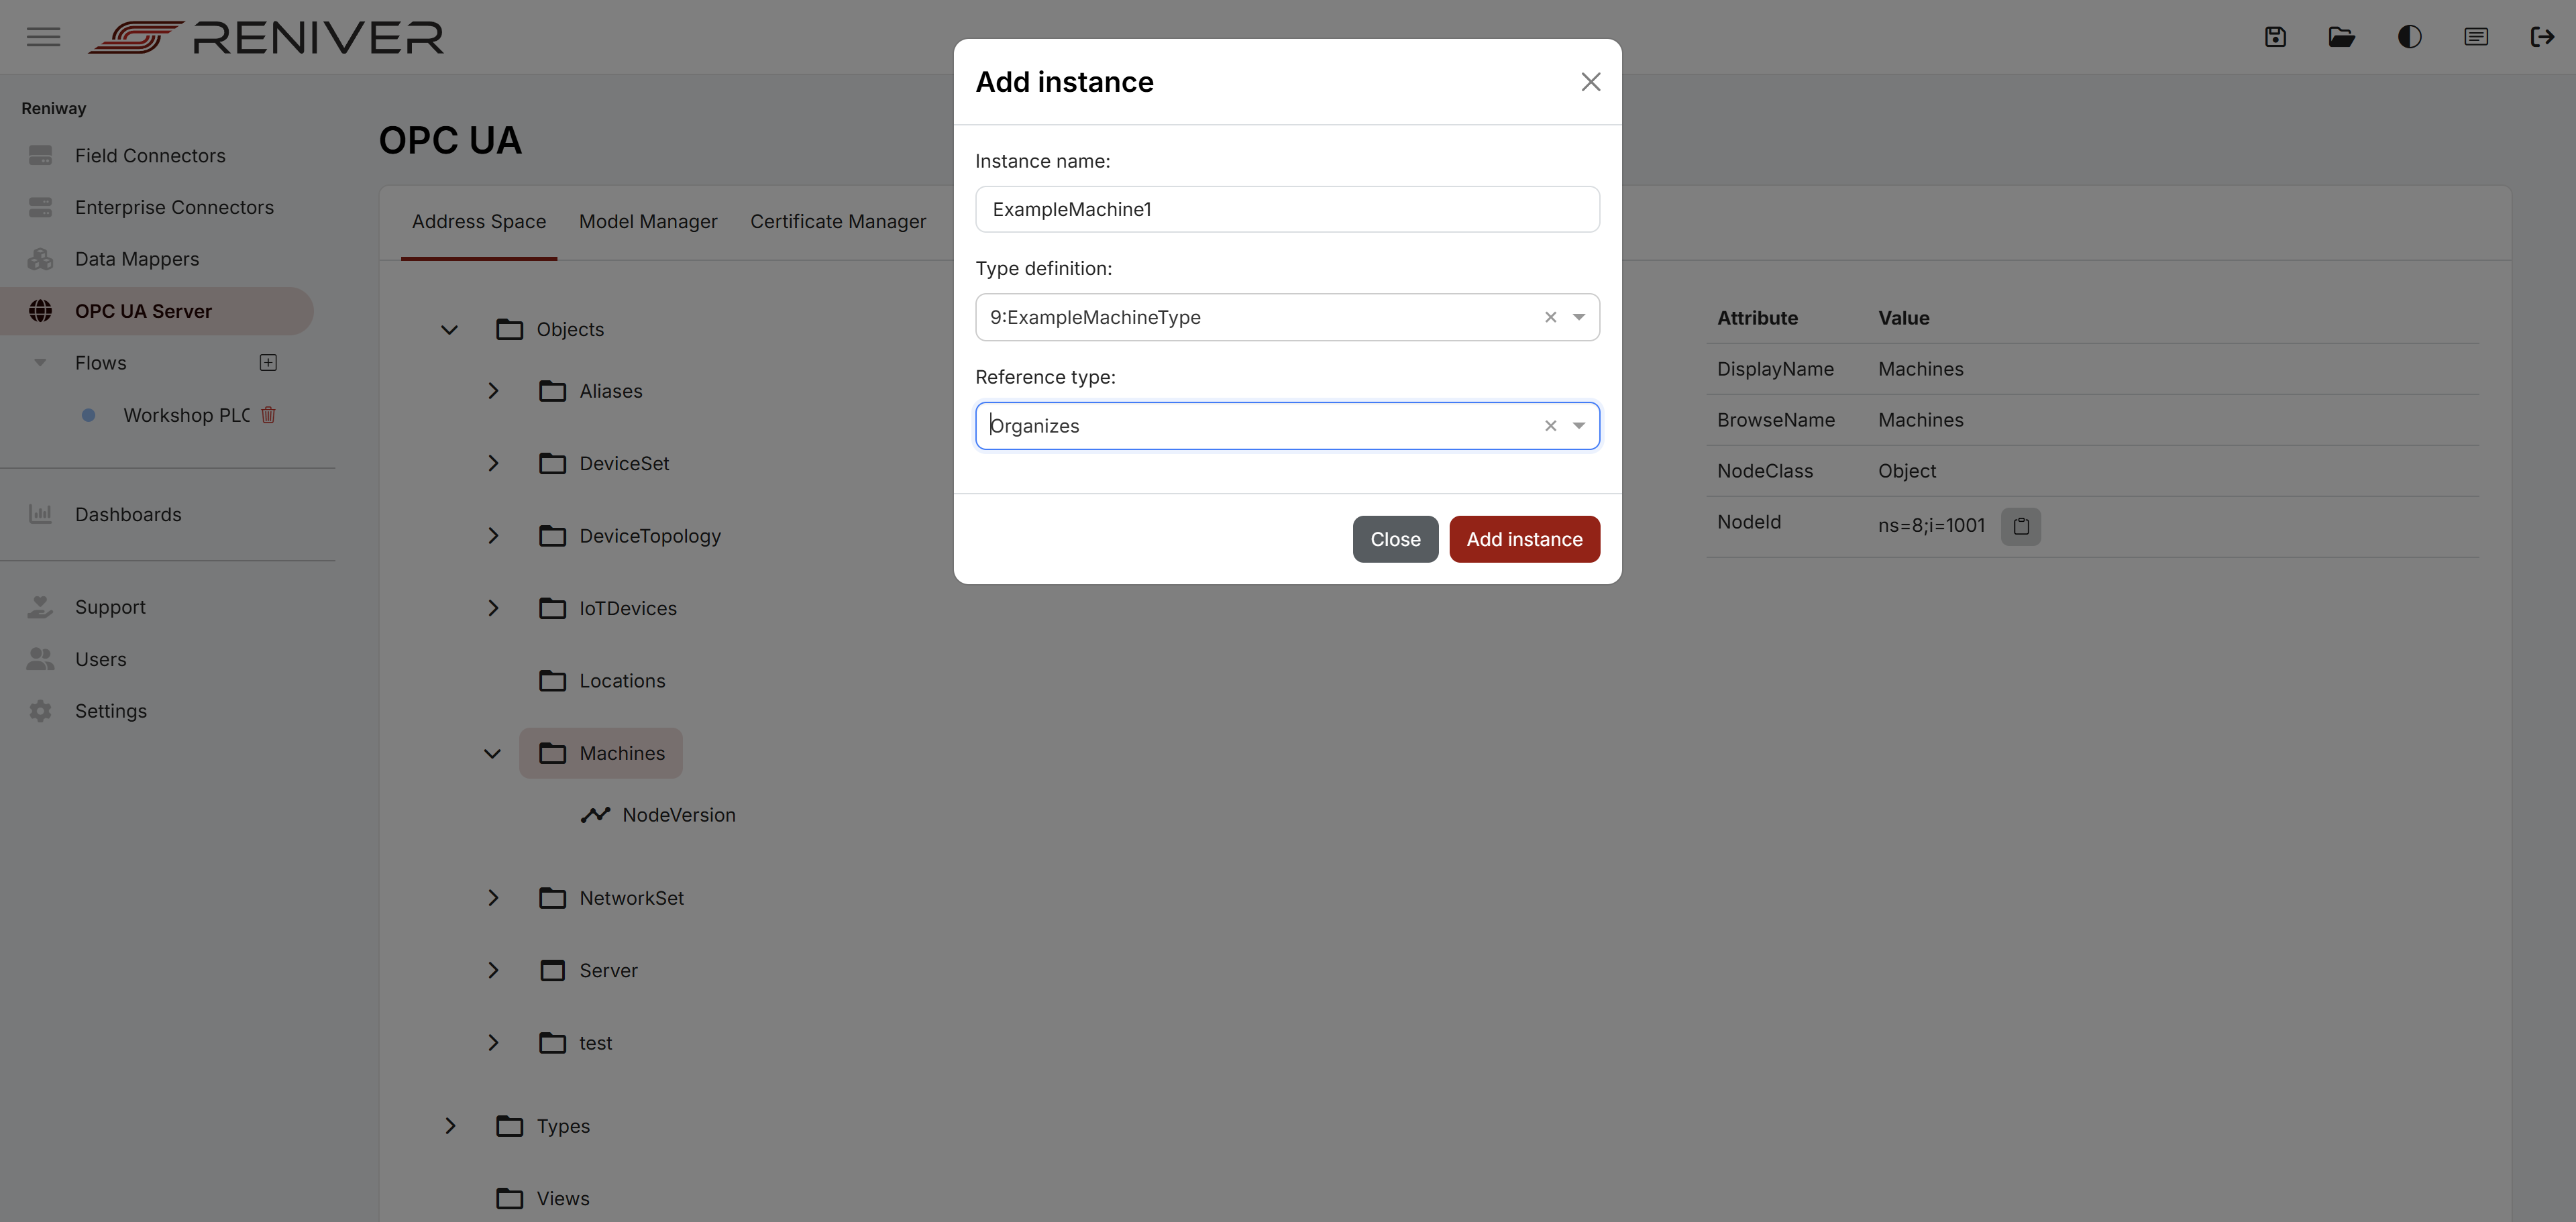2576x1222 pixels.
Task: Collapse the Flows section in the sidebar
Action: [x=40, y=362]
